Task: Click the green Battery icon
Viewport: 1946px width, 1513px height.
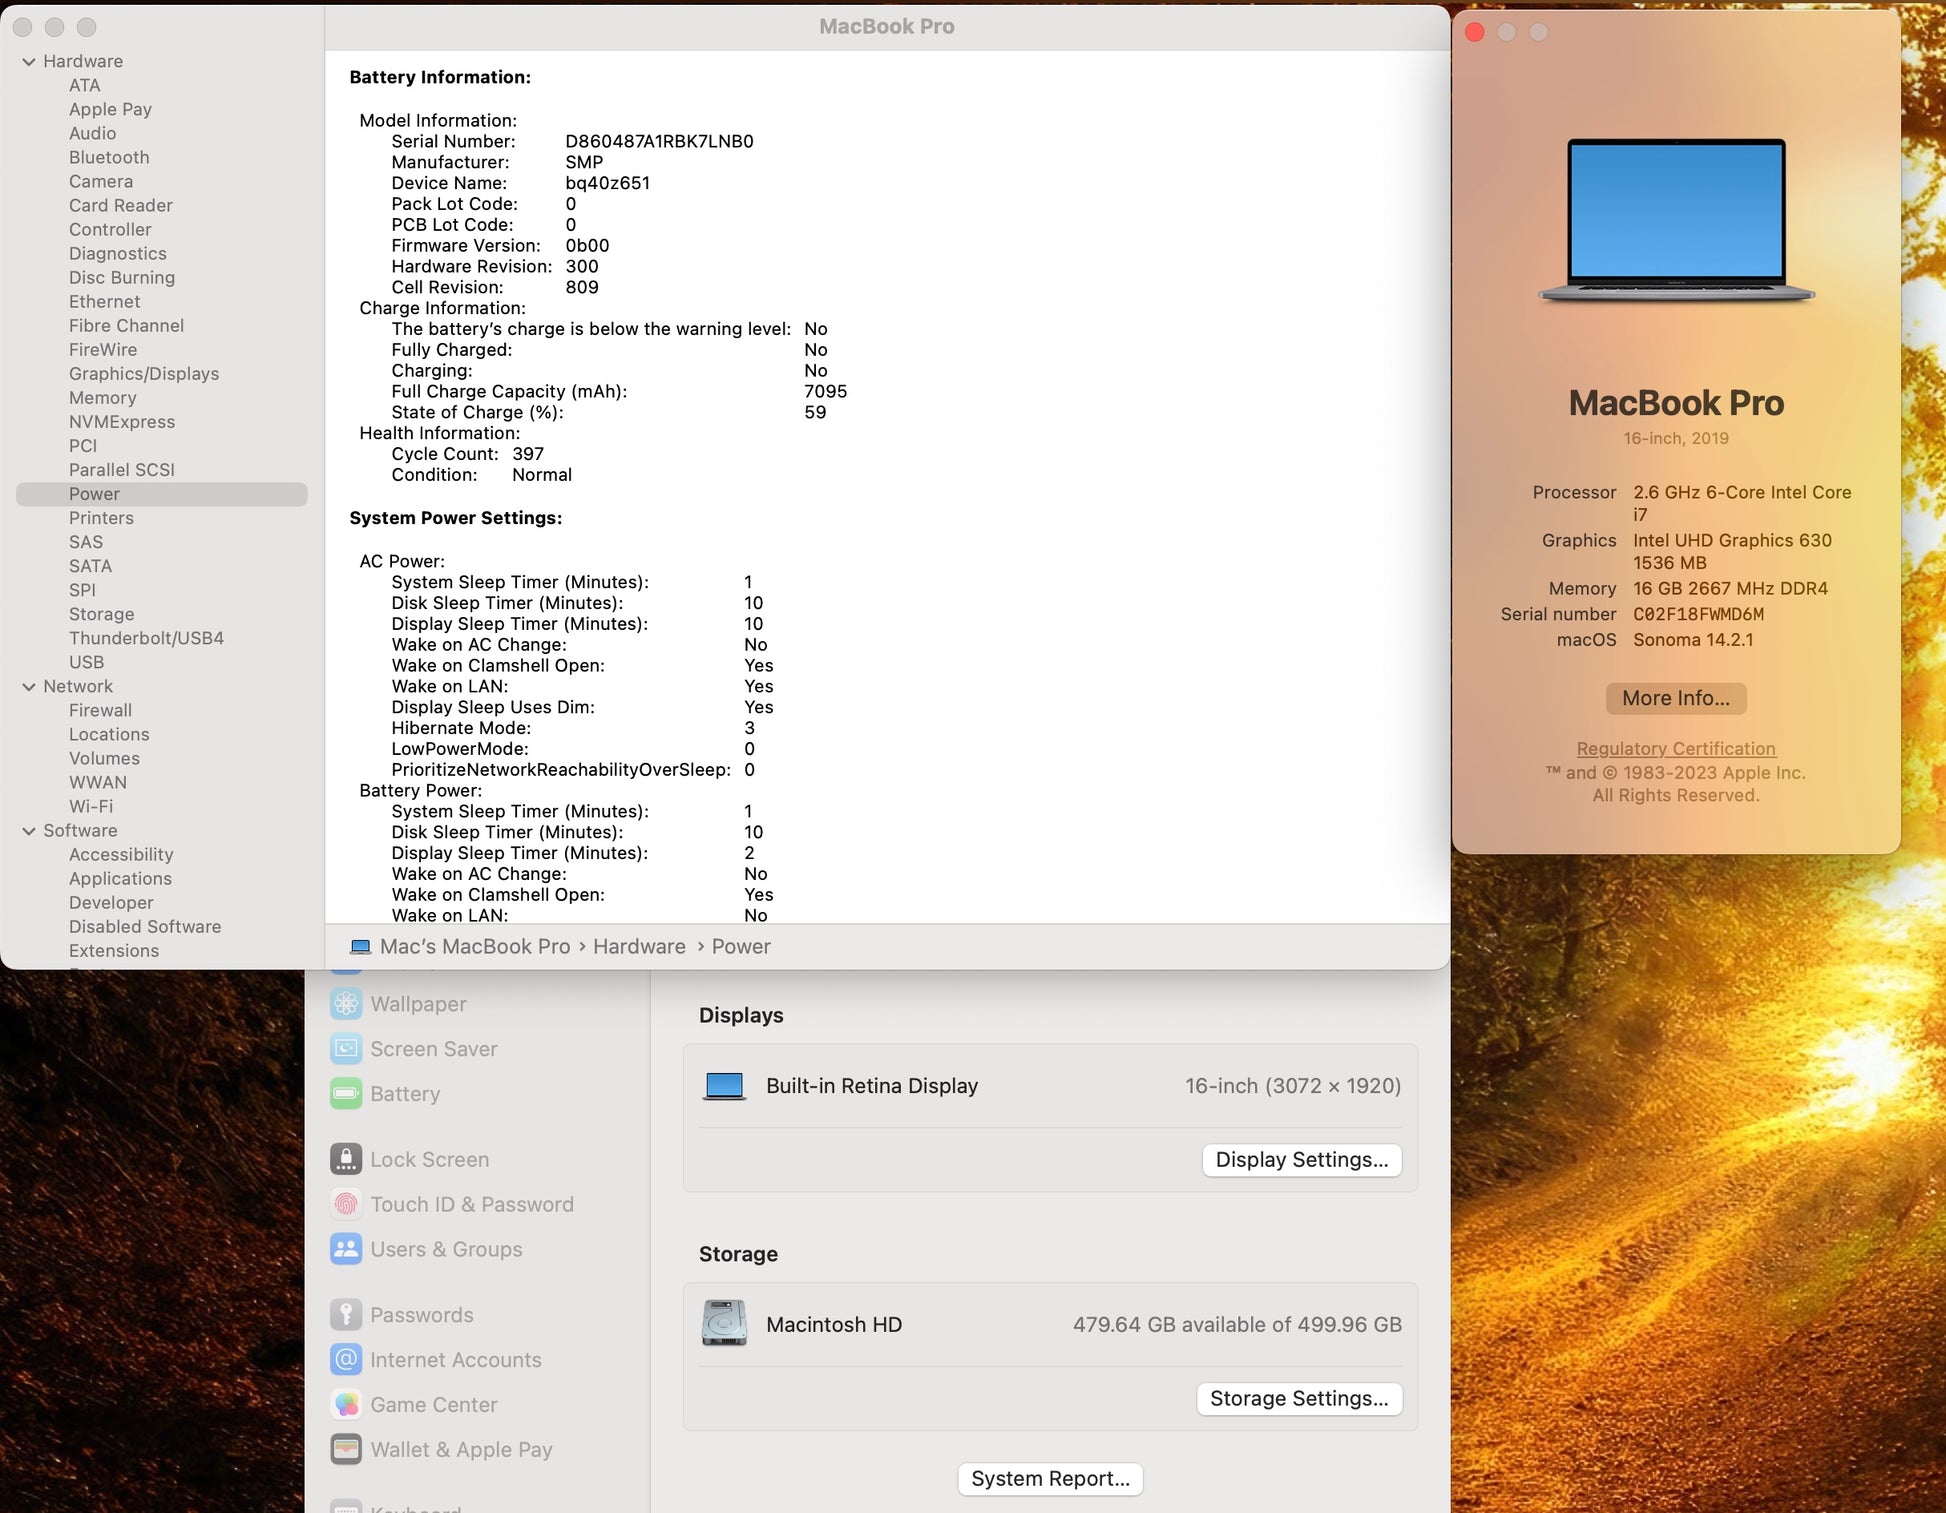Action: pos(346,1093)
